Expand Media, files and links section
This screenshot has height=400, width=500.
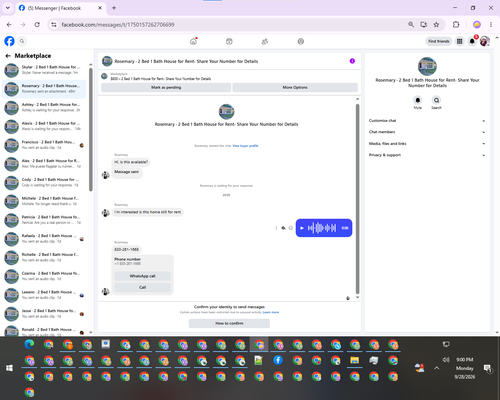pyautogui.click(x=427, y=144)
